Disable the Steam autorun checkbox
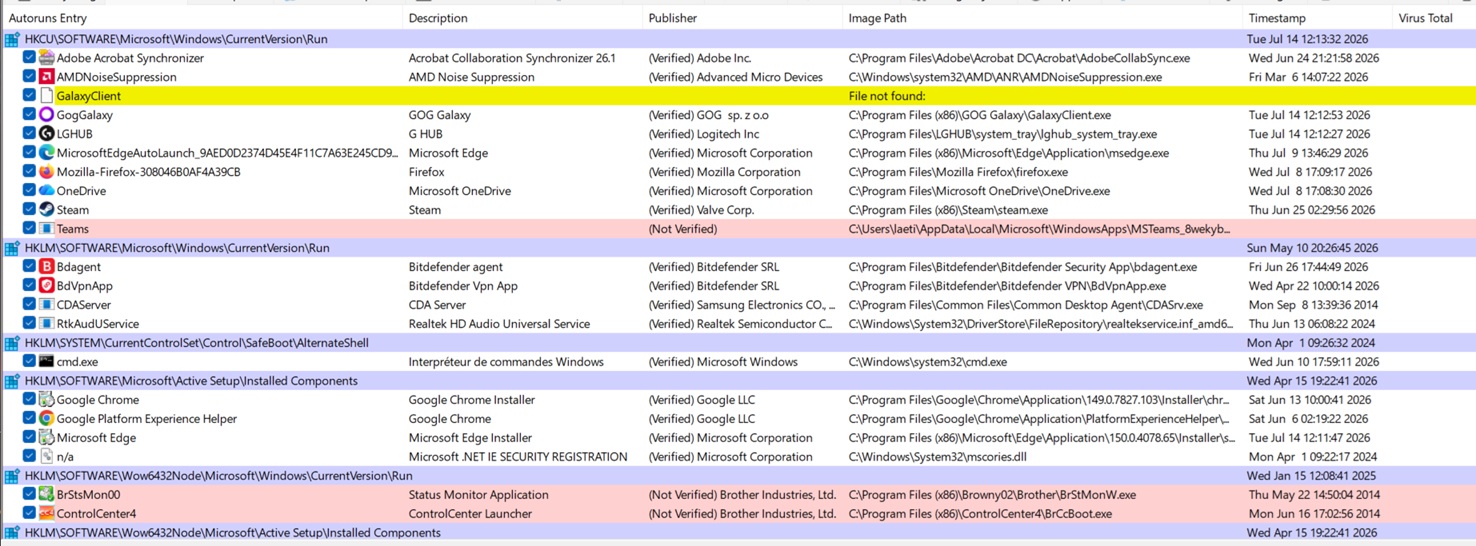This screenshot has height=546, width=1476. tap(29, 210)
